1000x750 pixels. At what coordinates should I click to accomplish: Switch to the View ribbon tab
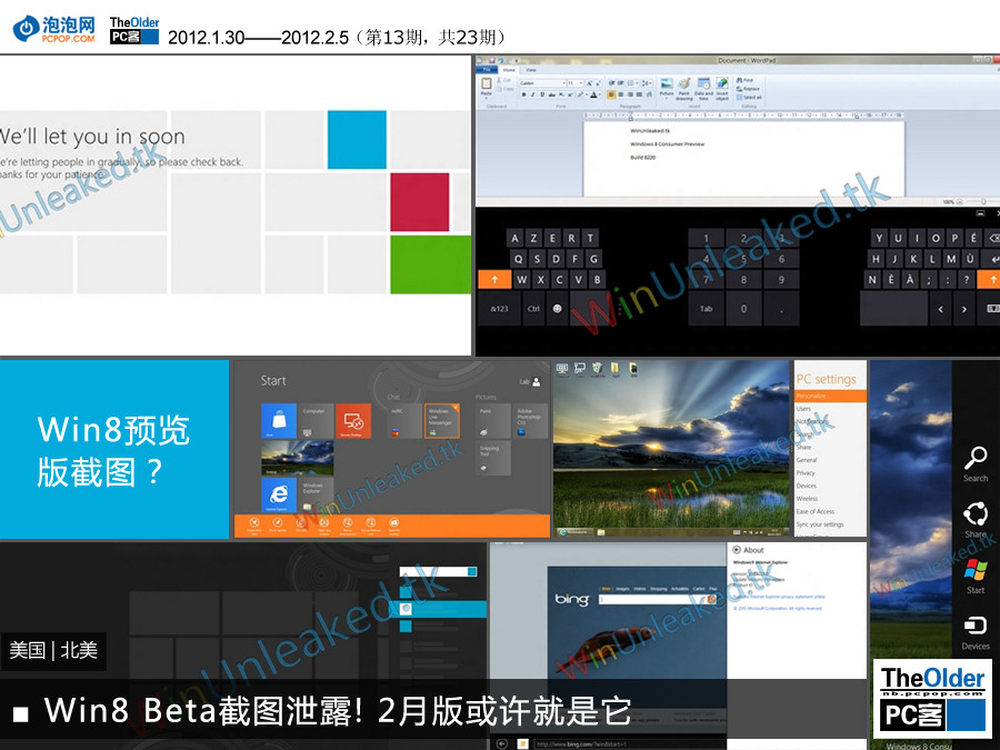(530, 70)
